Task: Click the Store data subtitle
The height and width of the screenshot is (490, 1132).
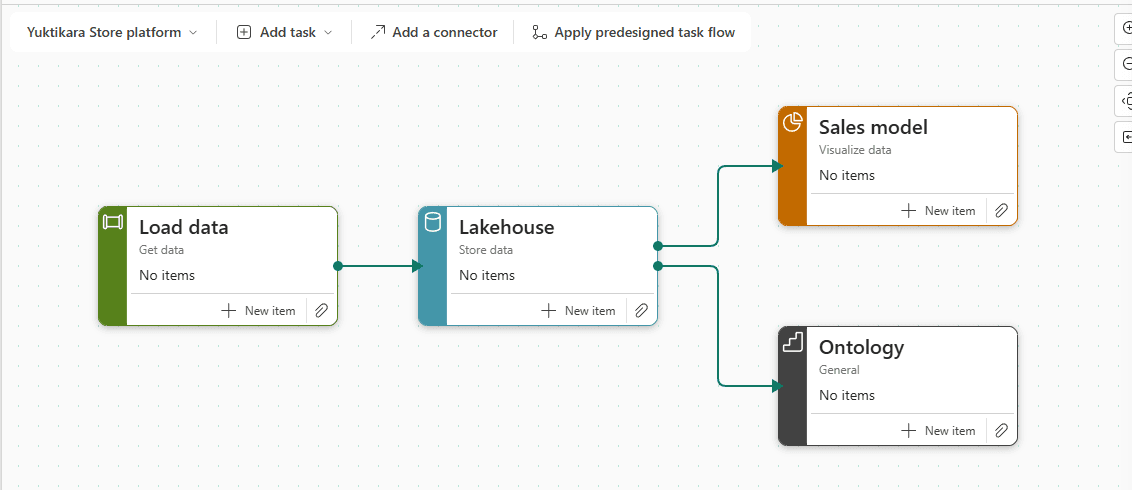Action: click(x=486, y=250)
